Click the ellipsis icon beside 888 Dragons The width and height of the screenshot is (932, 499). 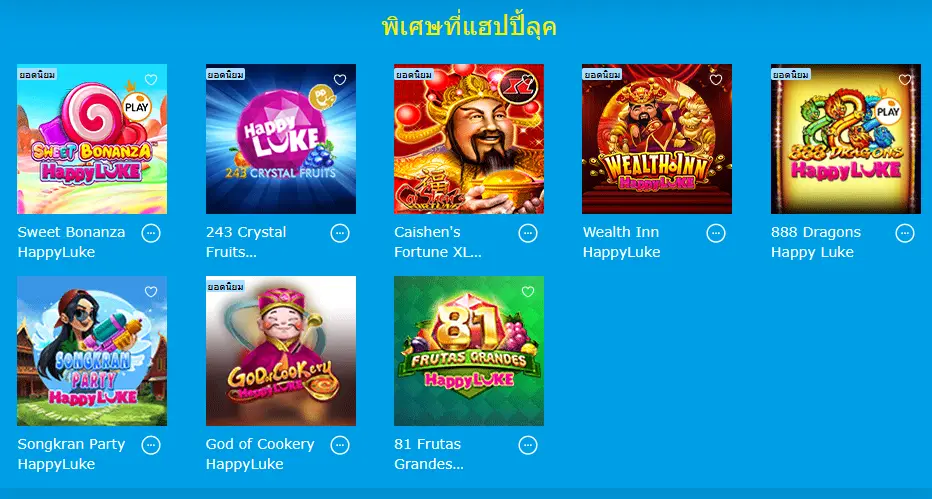(x=905, y=233)
